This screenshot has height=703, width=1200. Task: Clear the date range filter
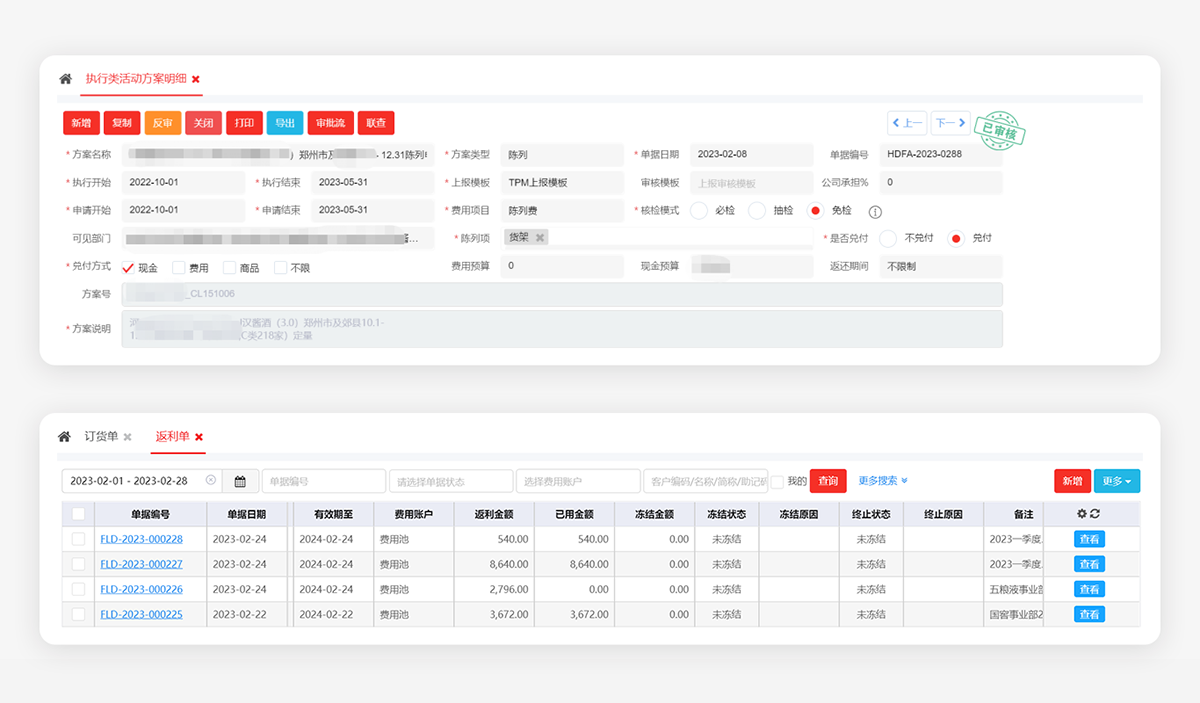(x=210, y=481)
